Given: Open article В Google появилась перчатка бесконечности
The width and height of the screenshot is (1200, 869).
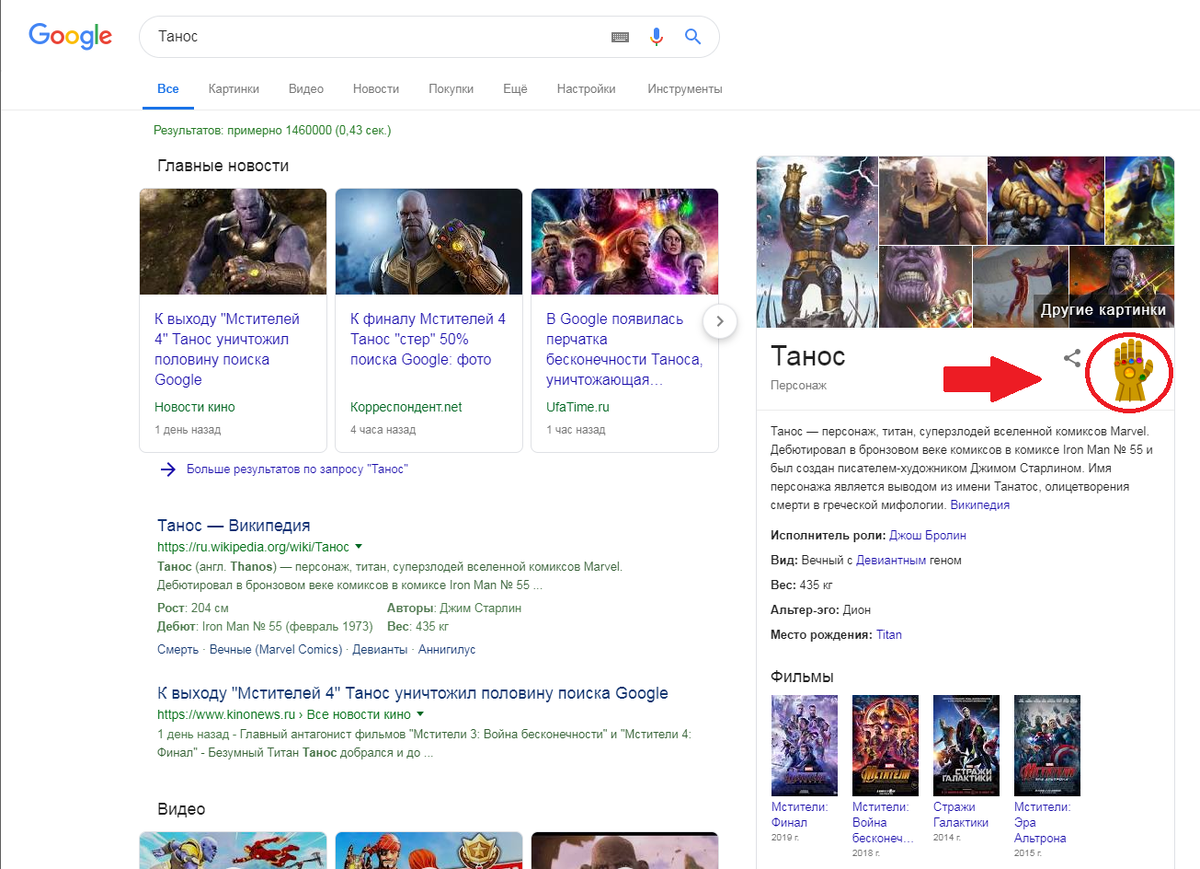Looking at the screenshot, I should pos(624,349).
